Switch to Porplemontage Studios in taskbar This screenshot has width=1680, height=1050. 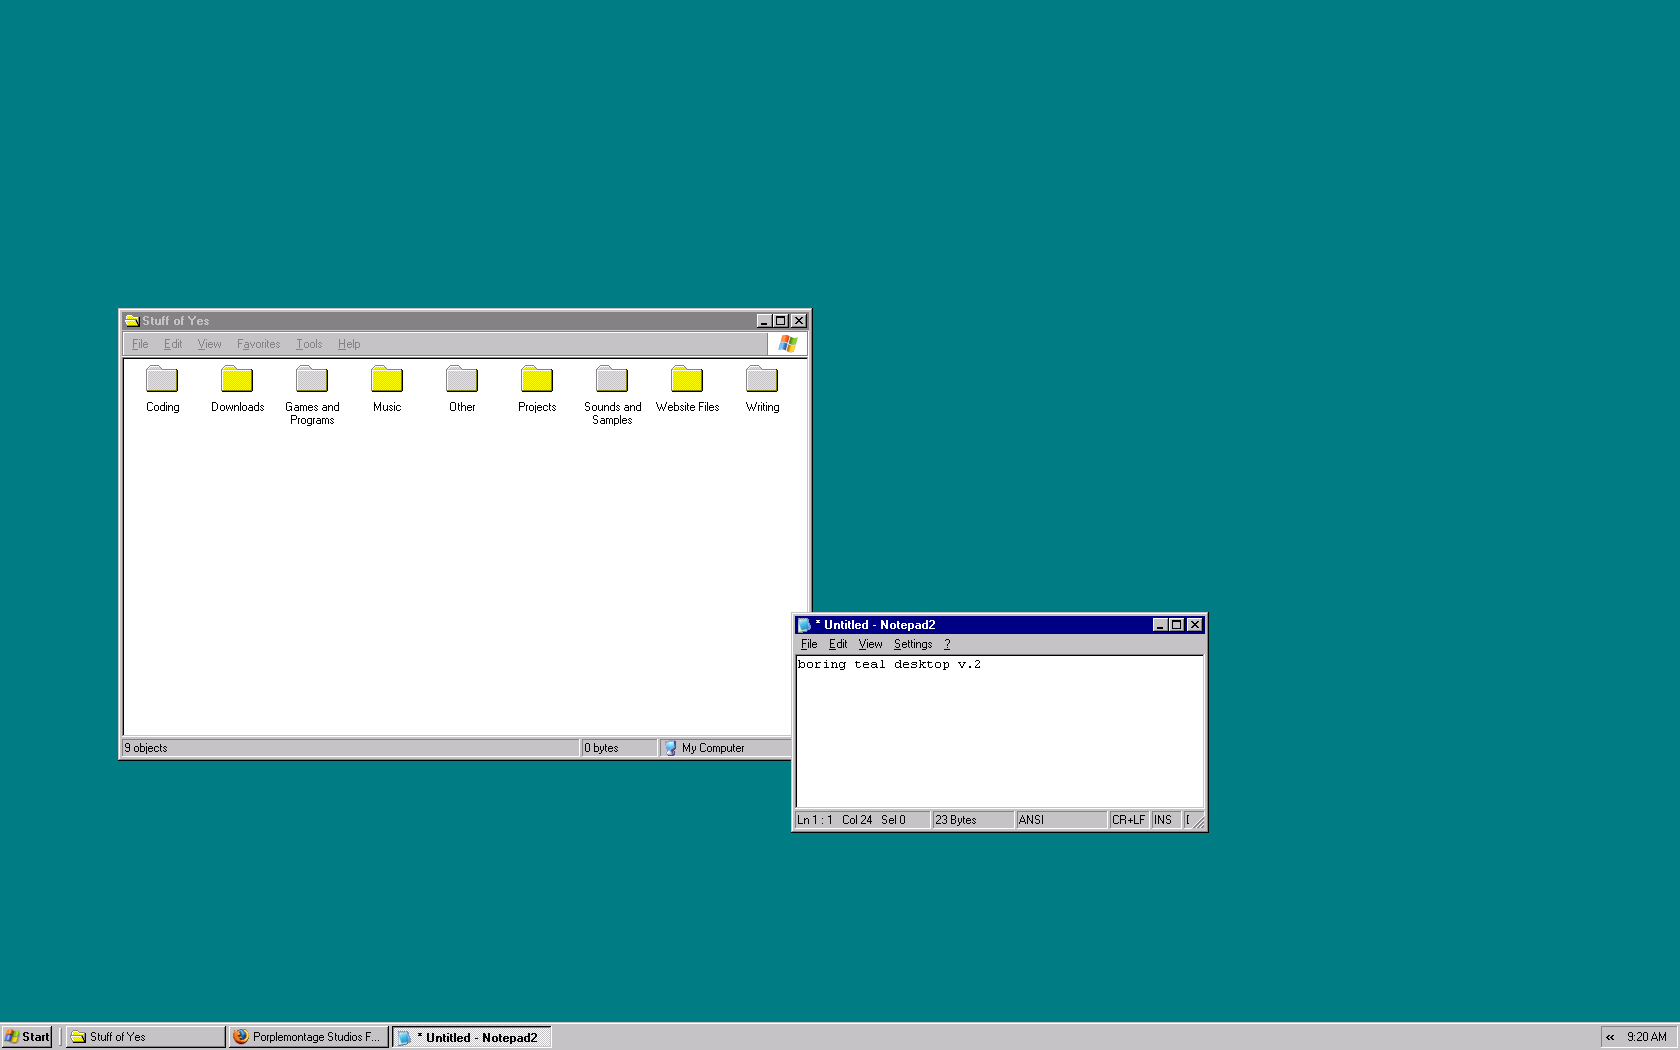click(x=308, y=1036)
